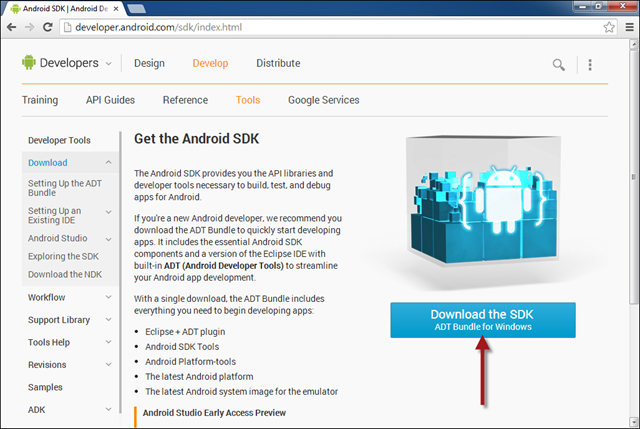
Task: Click the Android SDK cube illustration
Action: point(483,202)
